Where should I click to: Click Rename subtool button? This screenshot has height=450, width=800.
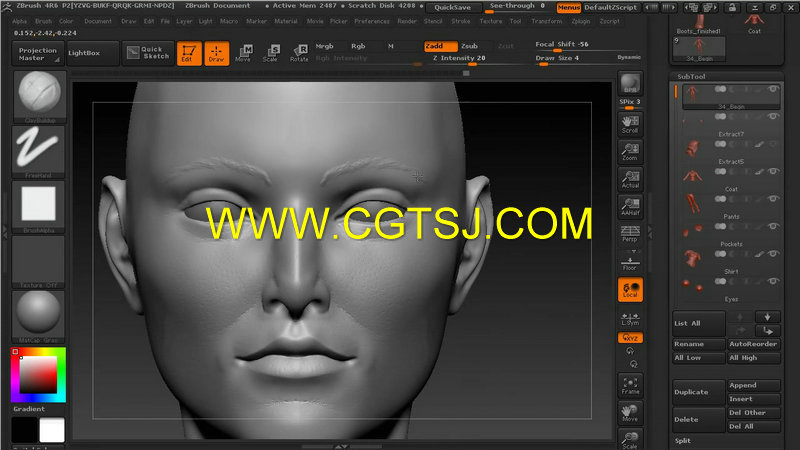click(698, 344)
